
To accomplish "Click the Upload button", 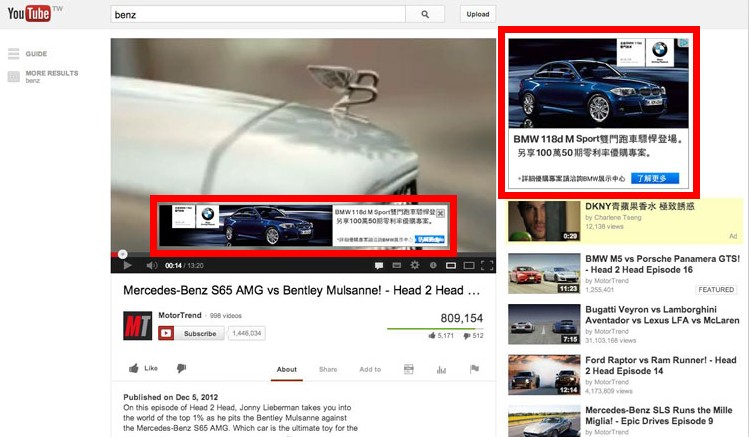I will [478, 14].
